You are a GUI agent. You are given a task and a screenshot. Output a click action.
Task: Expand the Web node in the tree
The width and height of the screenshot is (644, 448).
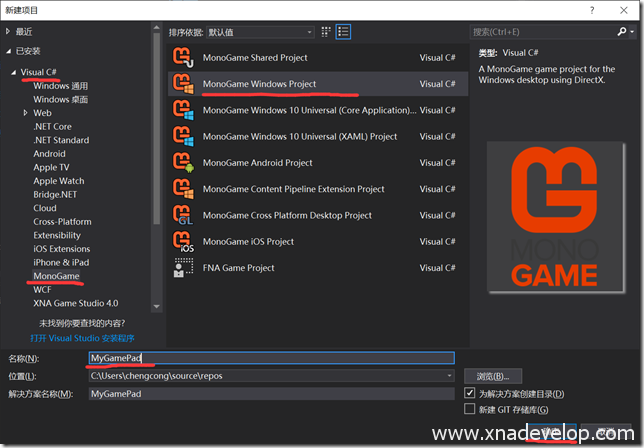point(24,113)
